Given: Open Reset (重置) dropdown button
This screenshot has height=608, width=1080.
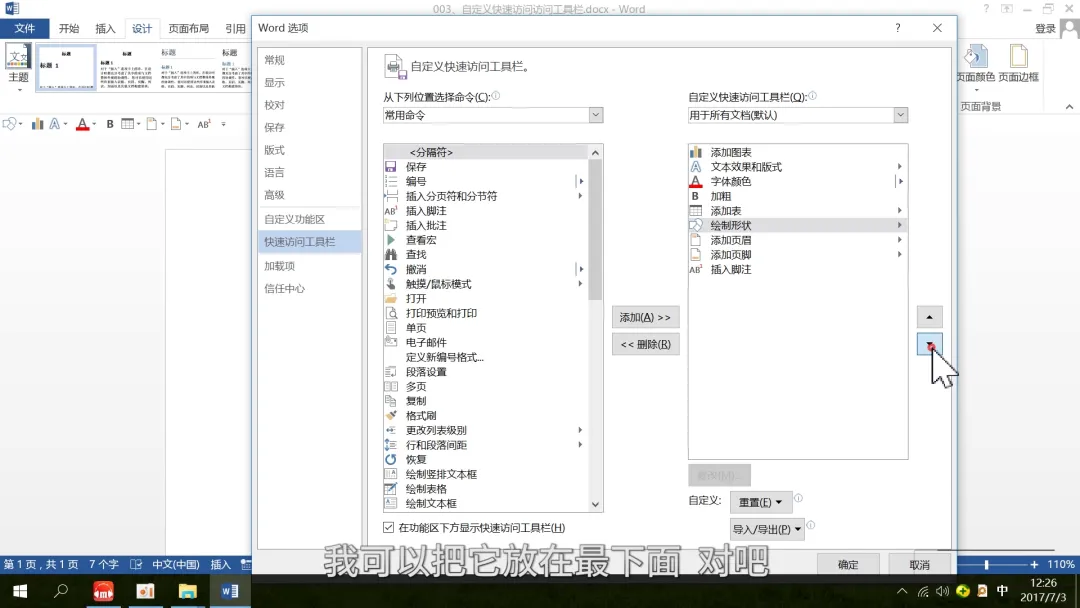Looking at the screenshot, I should click(760, 502).
